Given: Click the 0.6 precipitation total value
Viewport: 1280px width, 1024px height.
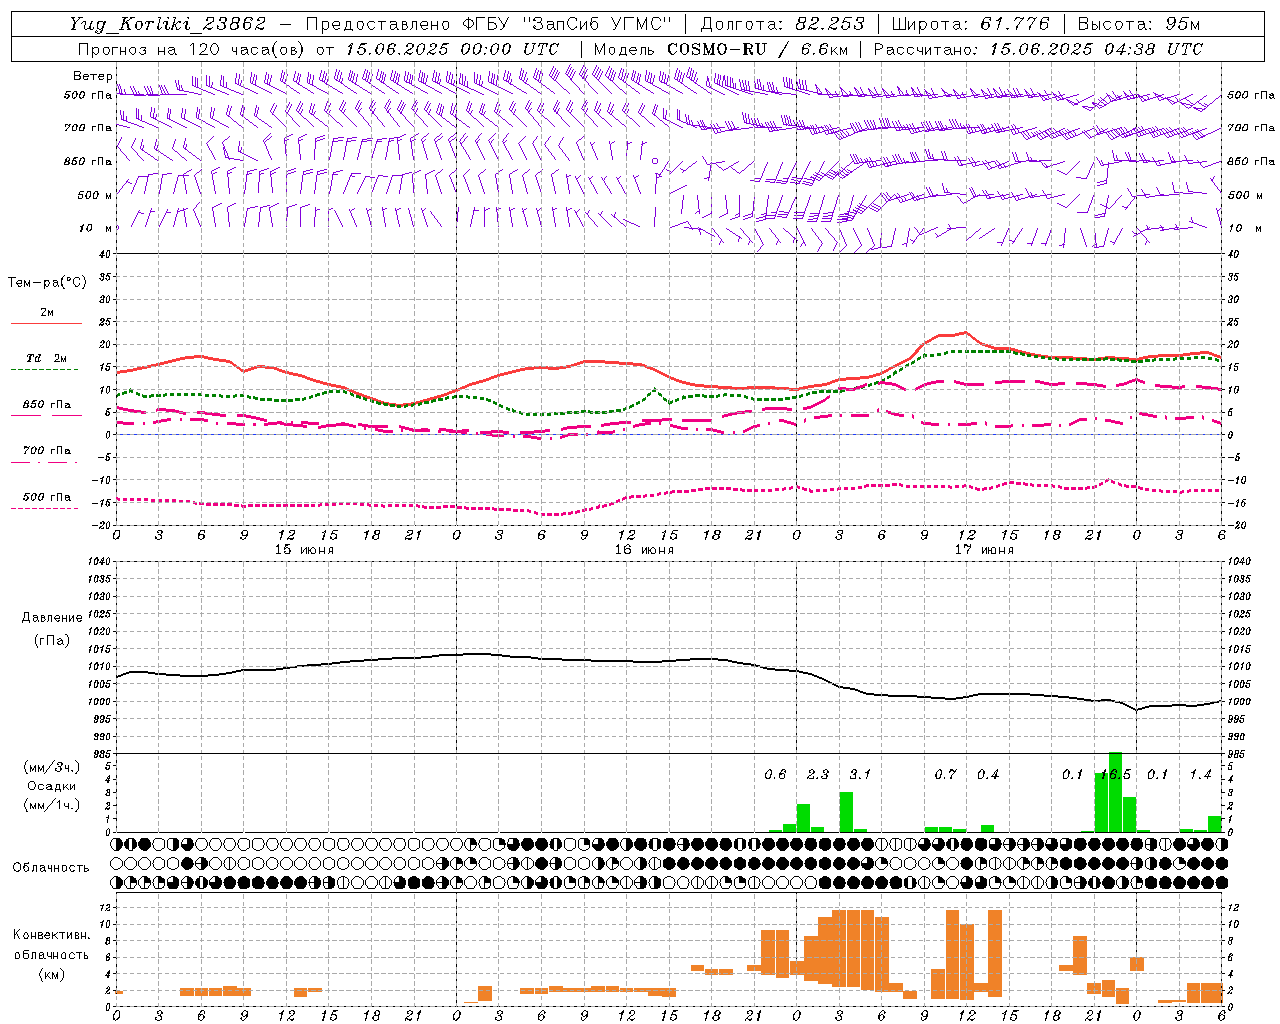Looking at the screenshot, I should click(x=775, y=775).
